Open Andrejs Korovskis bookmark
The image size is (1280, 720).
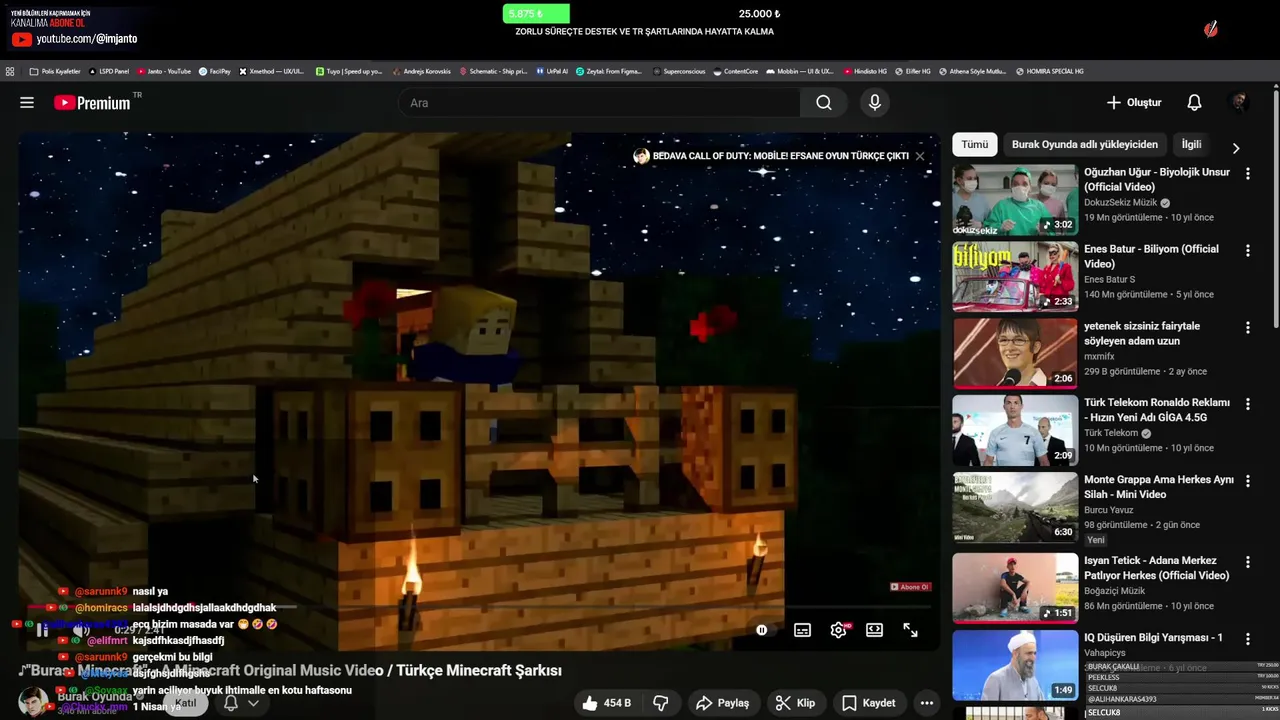coord(421,71)
